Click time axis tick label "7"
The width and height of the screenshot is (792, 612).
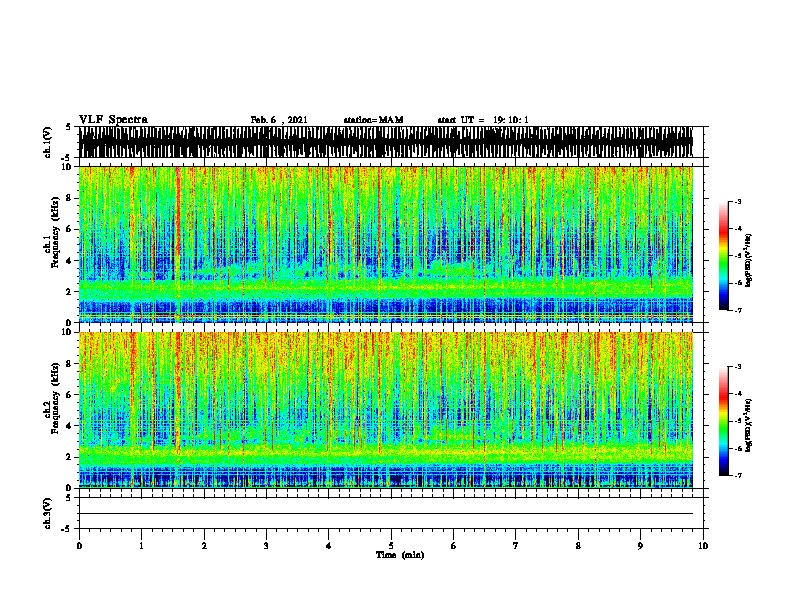tap(516, 546)
